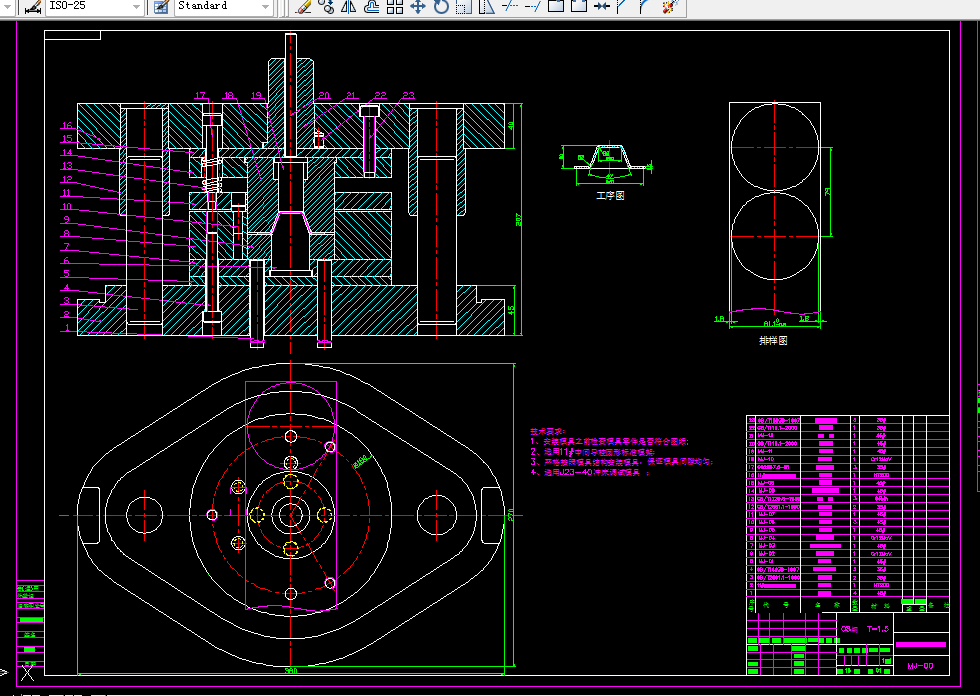Click the 207 height dimension text
Screen dimensions: 980x696
click(518, 219)
